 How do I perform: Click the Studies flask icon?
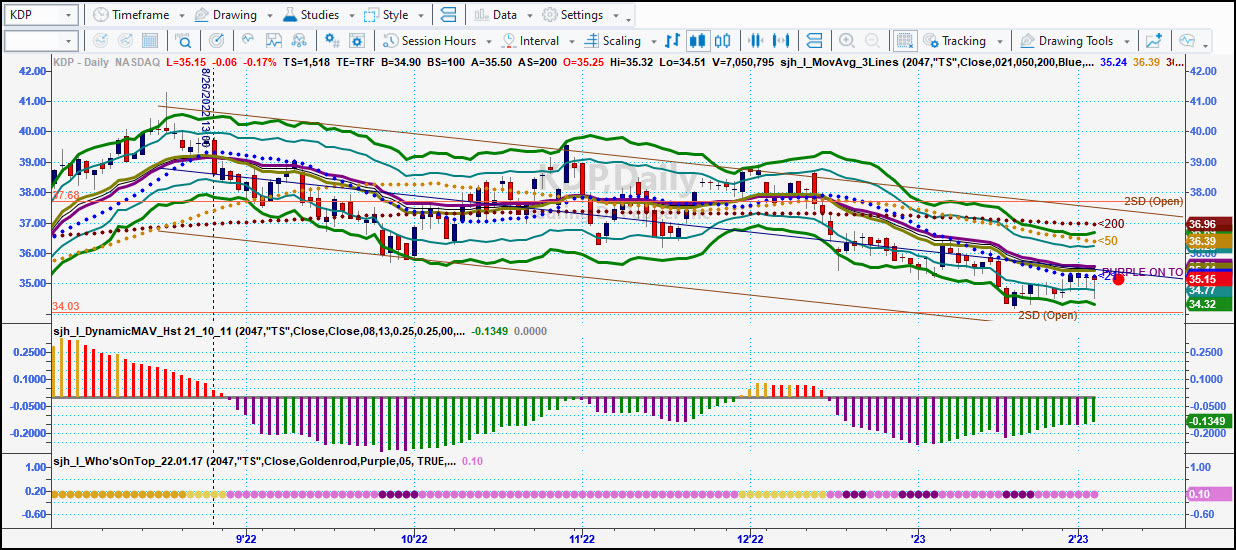click(289, 15)
